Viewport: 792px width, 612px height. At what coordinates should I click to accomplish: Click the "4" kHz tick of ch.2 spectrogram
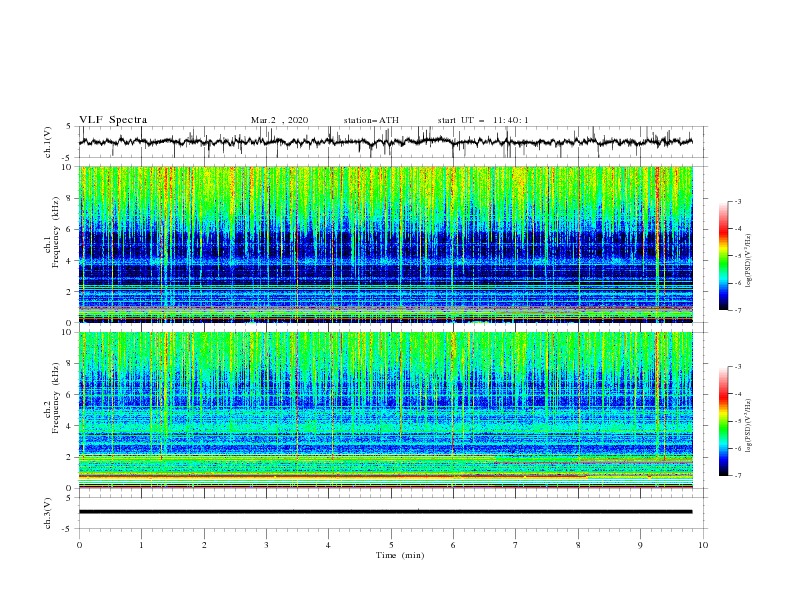pos(71,426)
